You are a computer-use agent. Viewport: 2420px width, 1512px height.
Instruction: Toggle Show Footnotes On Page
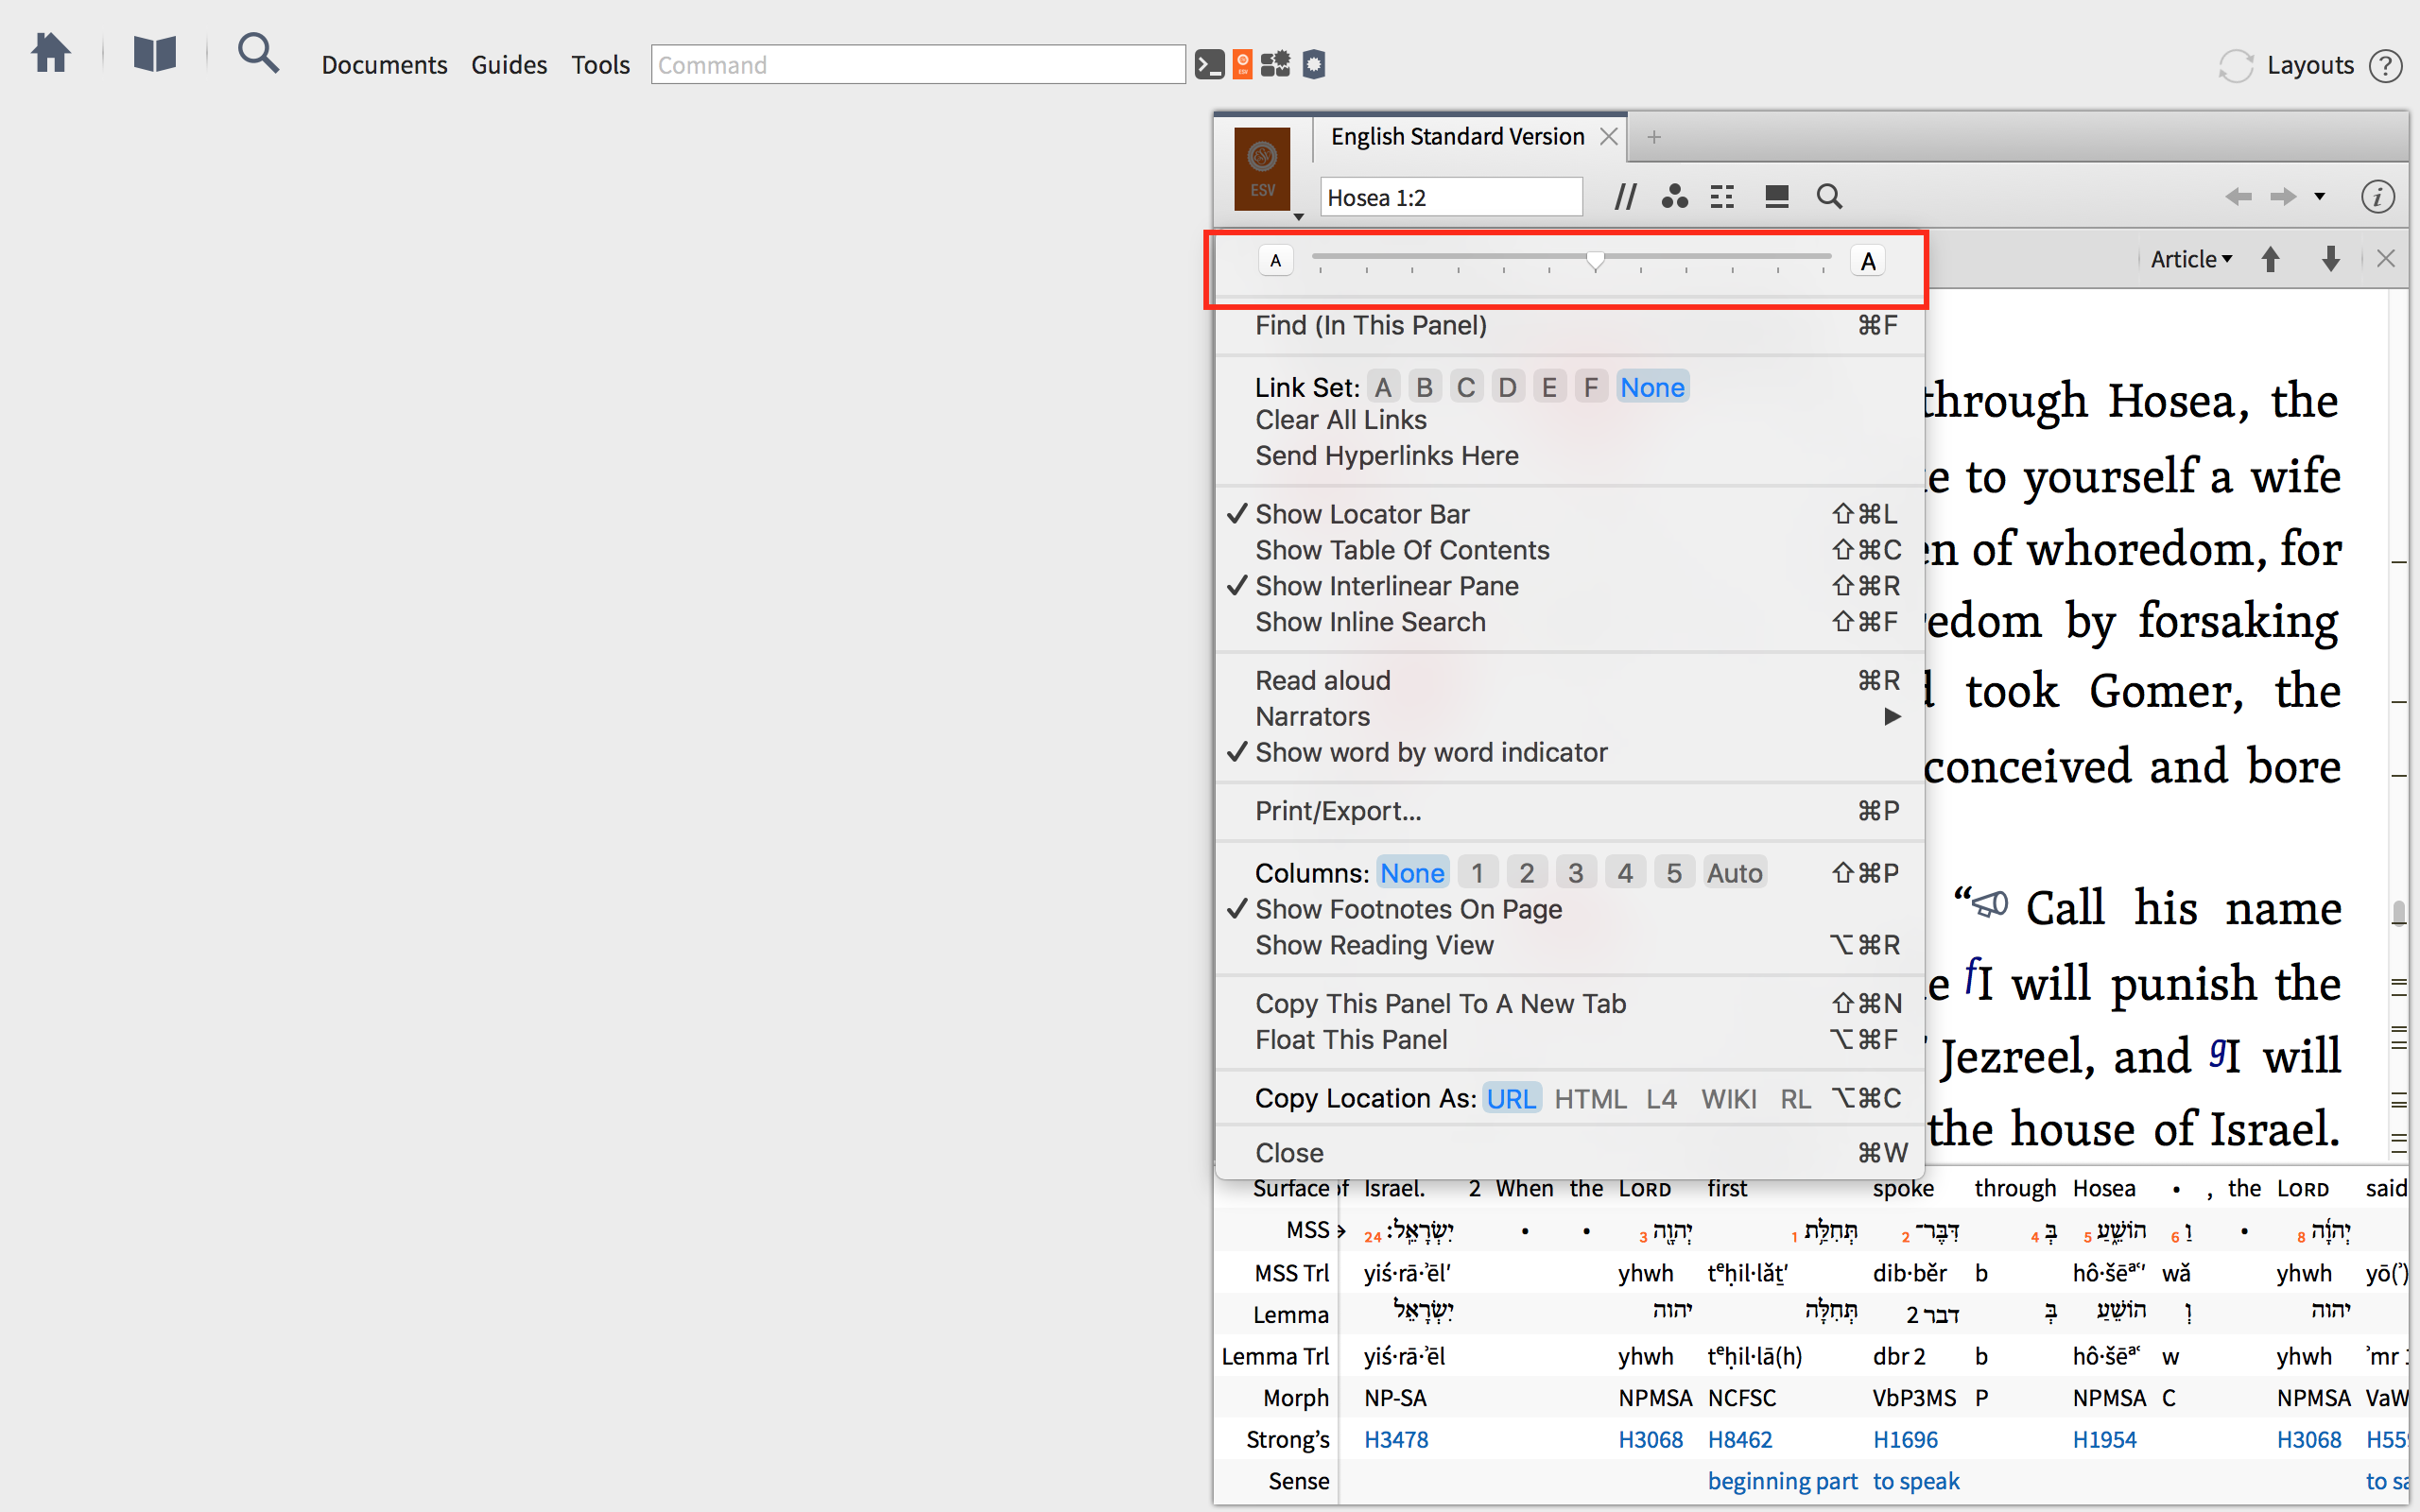[x=1408, y=909]
